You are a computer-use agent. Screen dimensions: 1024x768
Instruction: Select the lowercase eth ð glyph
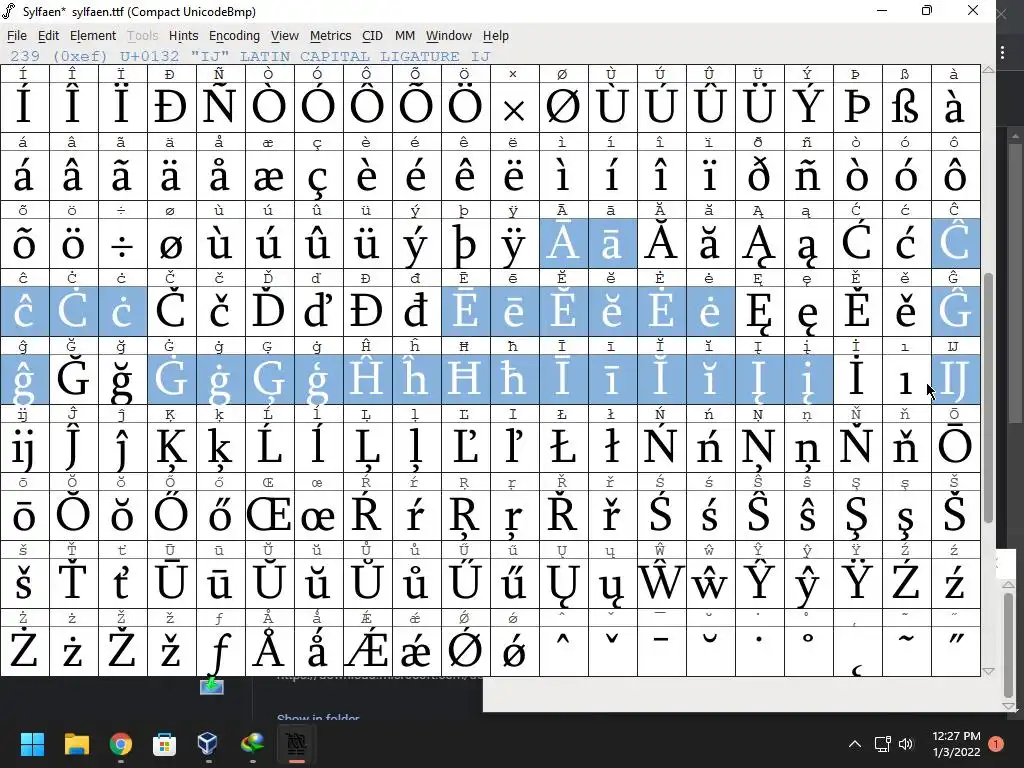click(x=760, y=175)
